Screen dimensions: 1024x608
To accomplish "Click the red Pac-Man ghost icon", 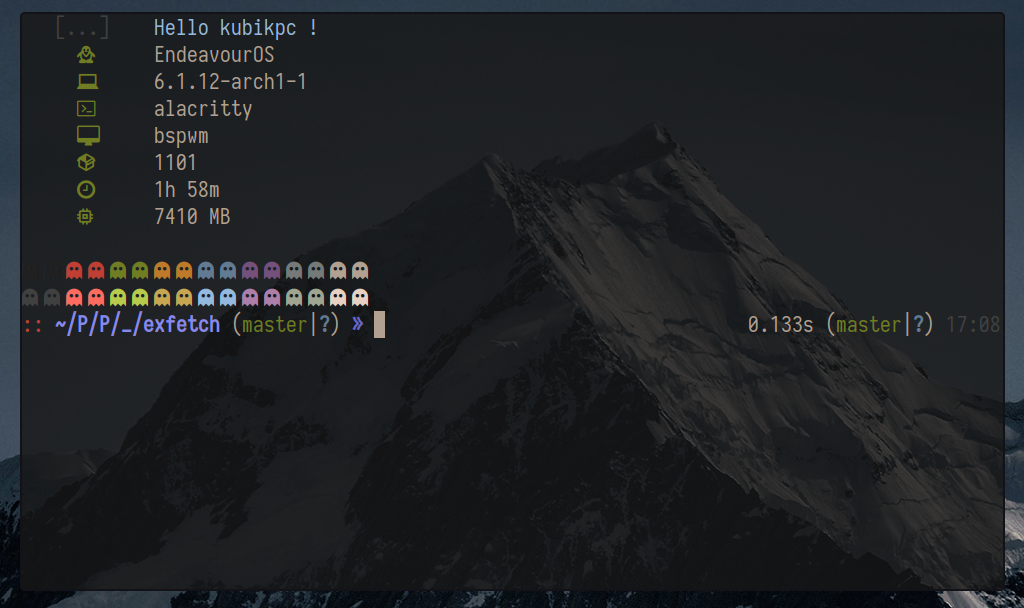I will click(x=75, y=269).
